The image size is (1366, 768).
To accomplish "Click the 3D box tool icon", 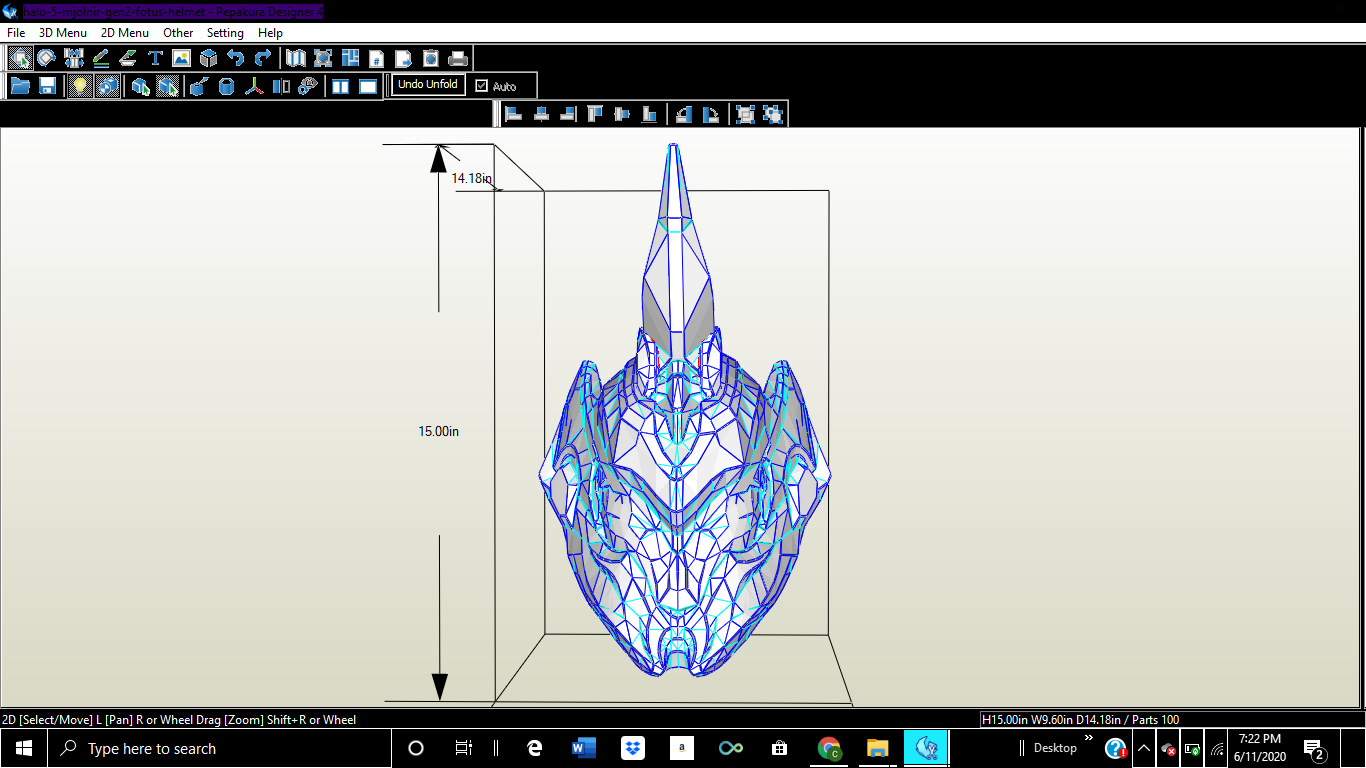I will pyautogui.click(x=208, y=58).
